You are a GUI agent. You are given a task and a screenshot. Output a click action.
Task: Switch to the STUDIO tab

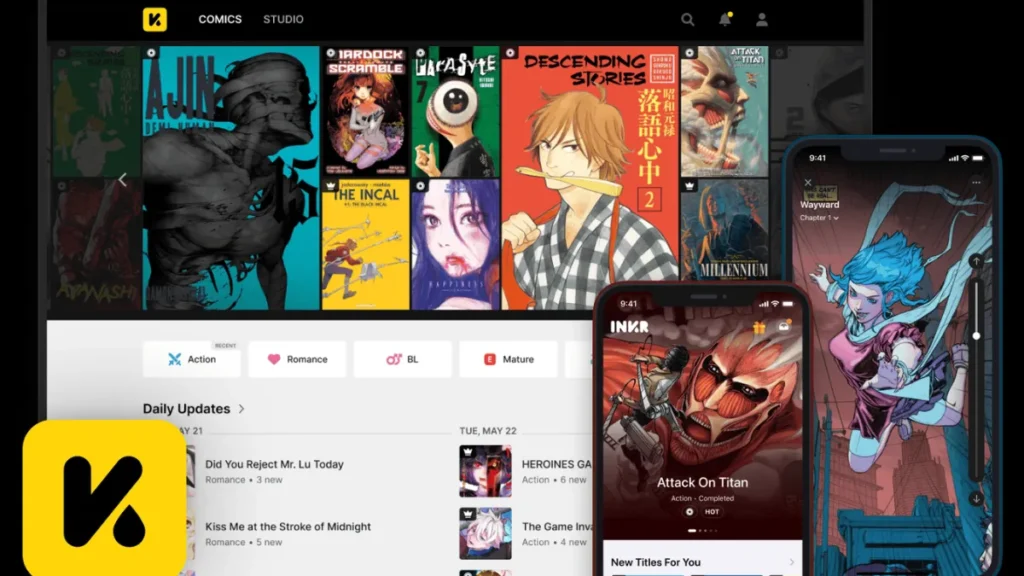pos(283,18)
